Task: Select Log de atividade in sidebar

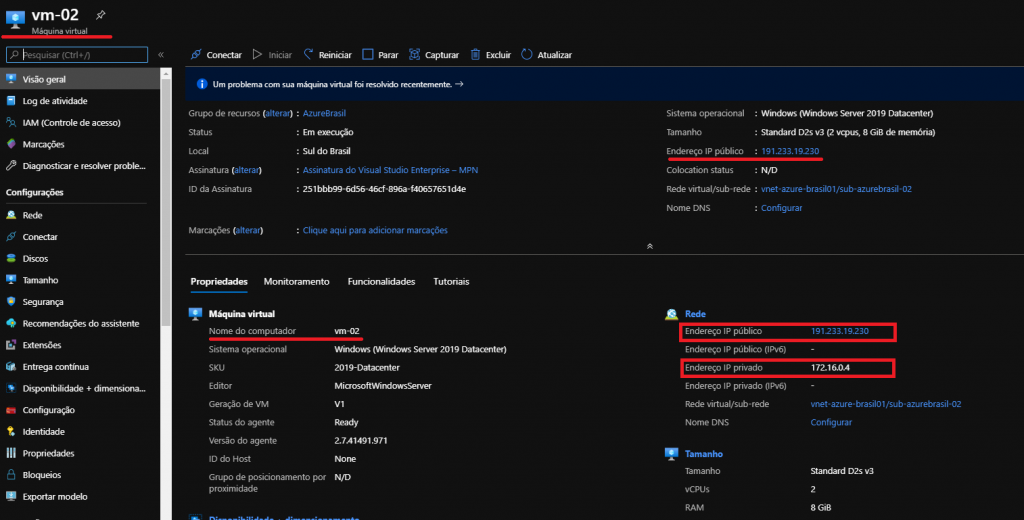Action: click(x=55, y=101)
